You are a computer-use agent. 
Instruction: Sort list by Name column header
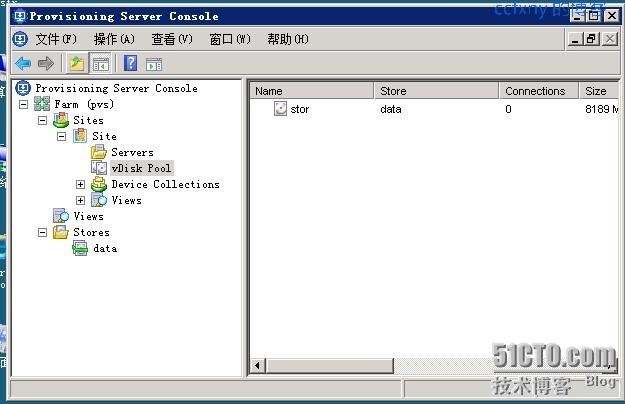click(x=312, y=91)
